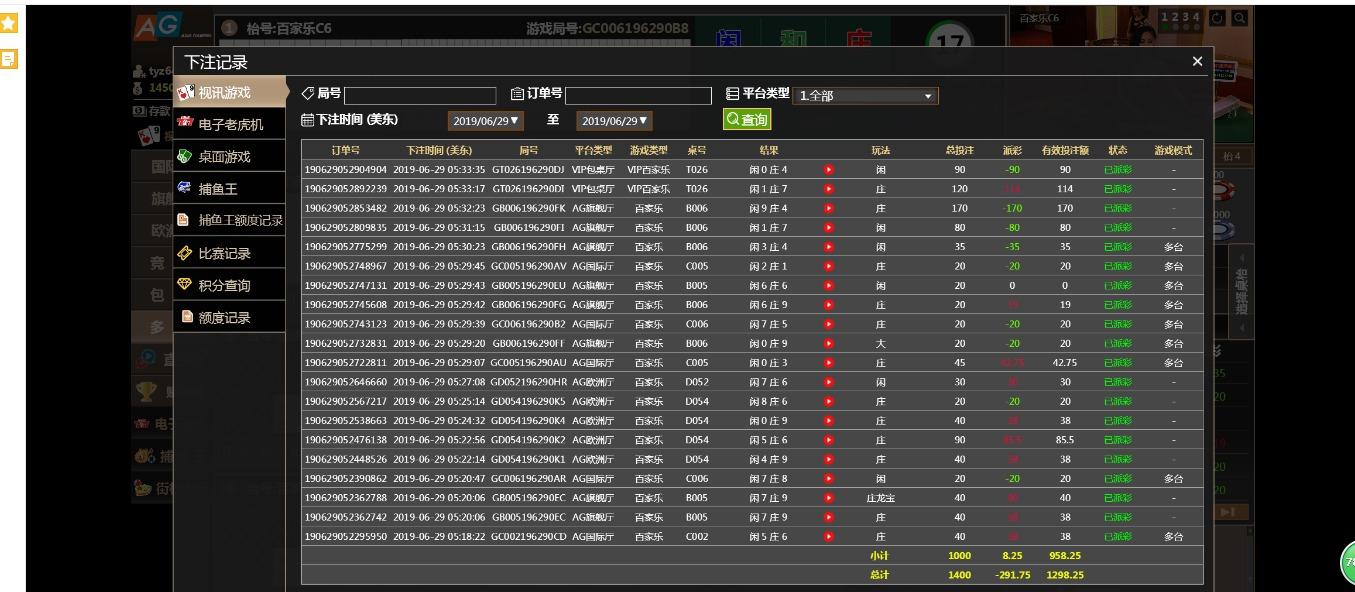The image size is (1355, 592).
Task: Open the 平台类型 dropdown showing 1.全部
Action: pyautogui.click(x=865, y=96)
